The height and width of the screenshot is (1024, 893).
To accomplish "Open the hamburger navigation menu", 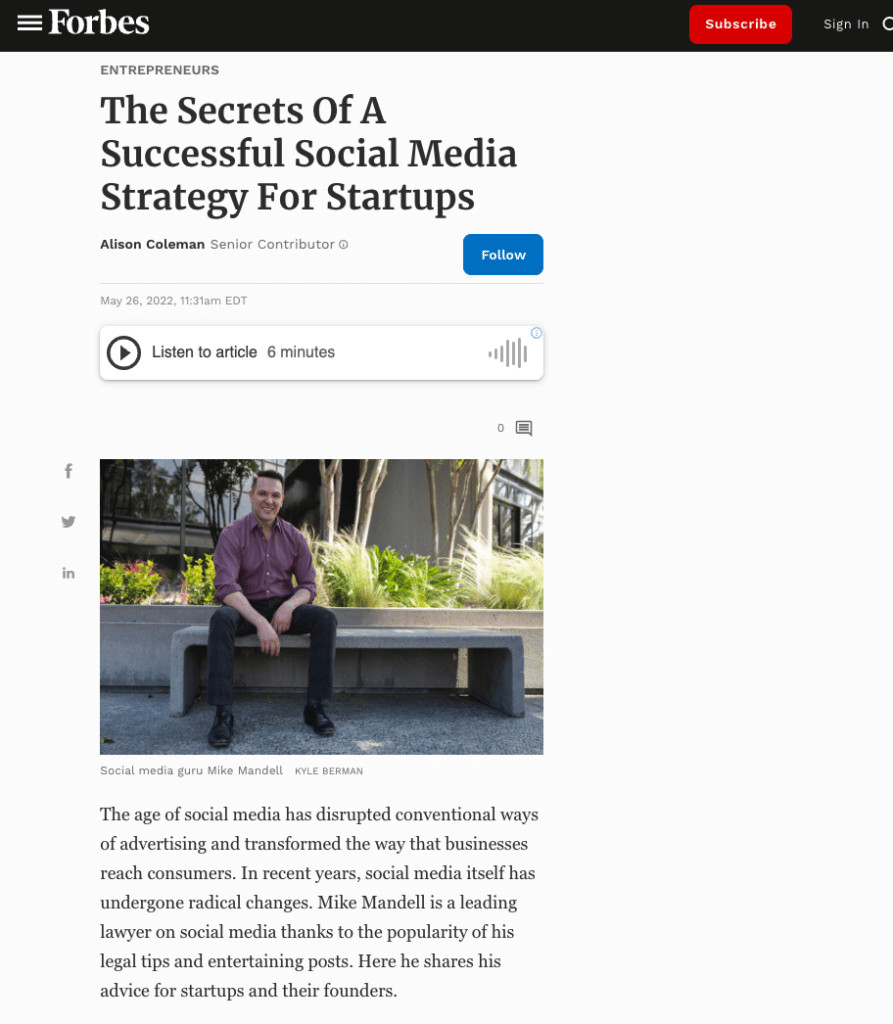I will (x=29, y=24).
